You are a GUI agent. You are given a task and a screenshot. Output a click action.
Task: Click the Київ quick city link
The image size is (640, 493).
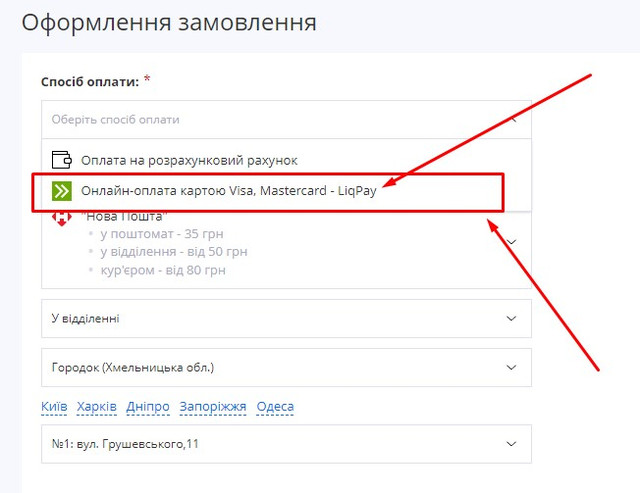click(x=54, y=406)
